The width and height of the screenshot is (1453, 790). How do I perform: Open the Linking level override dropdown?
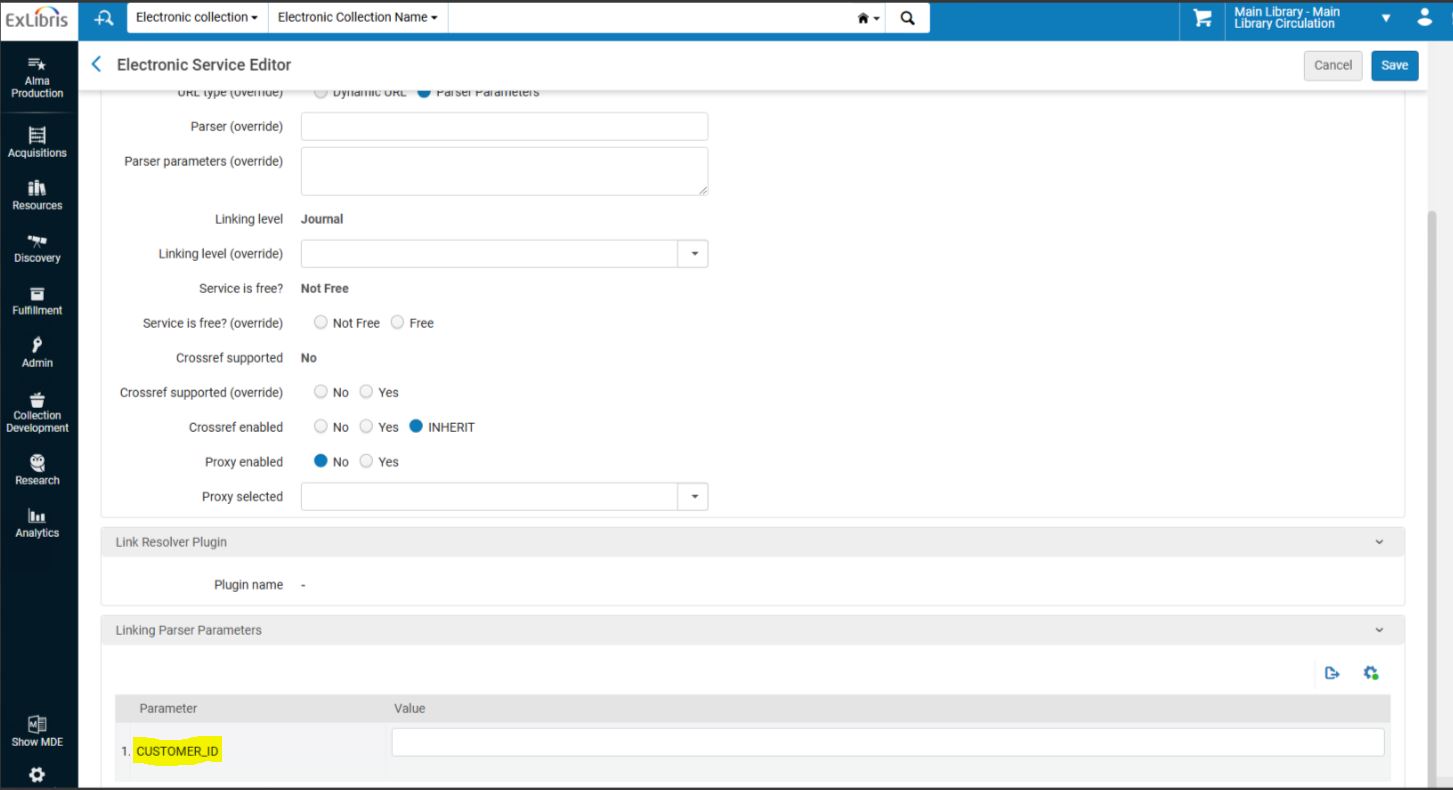coord(694,254)
